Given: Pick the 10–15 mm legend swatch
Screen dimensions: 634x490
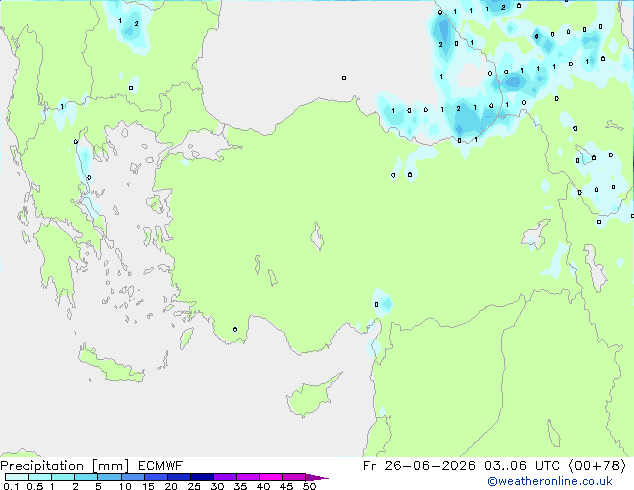Looking at the screenshot, I should tap(132, 477).
